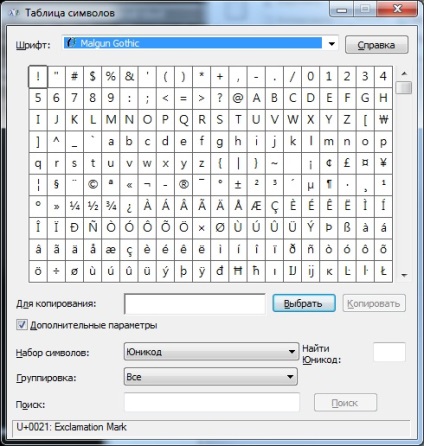Choose the three quarters ¾ fraction
The image size is (424, 446).
(x=111, y=206)
